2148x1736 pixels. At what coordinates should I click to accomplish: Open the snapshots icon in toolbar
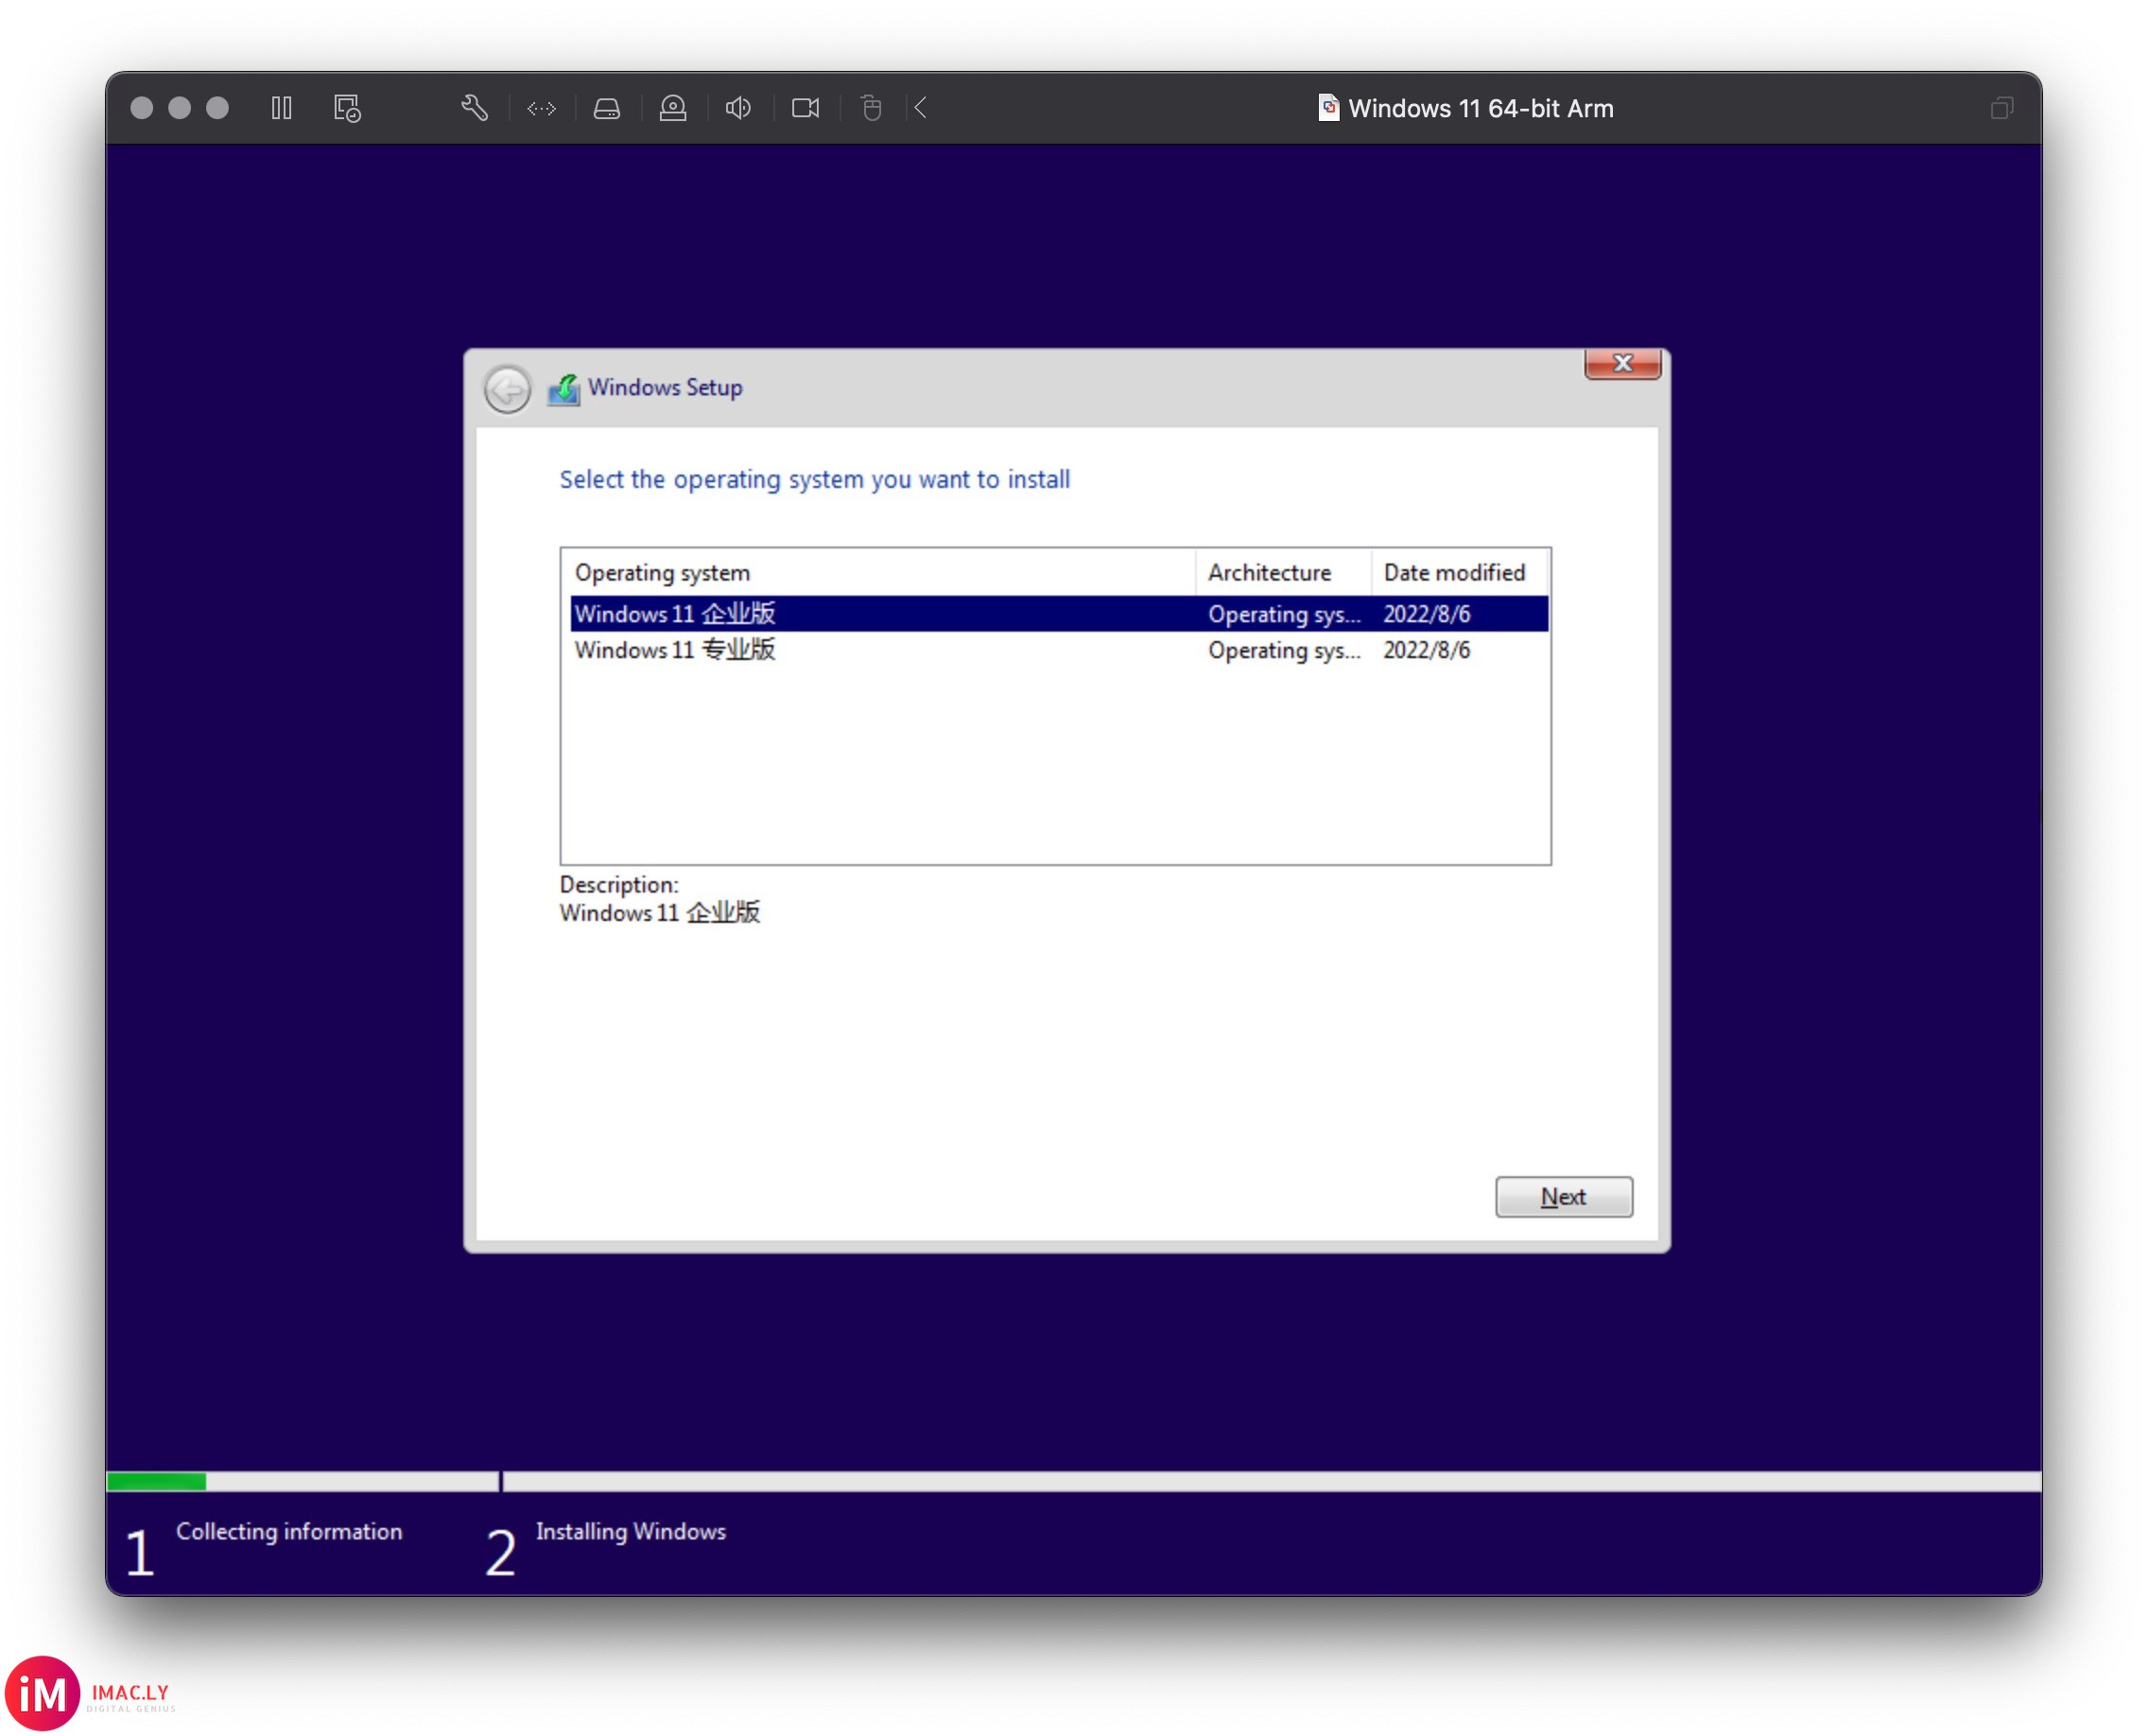[x=347, y=108]
